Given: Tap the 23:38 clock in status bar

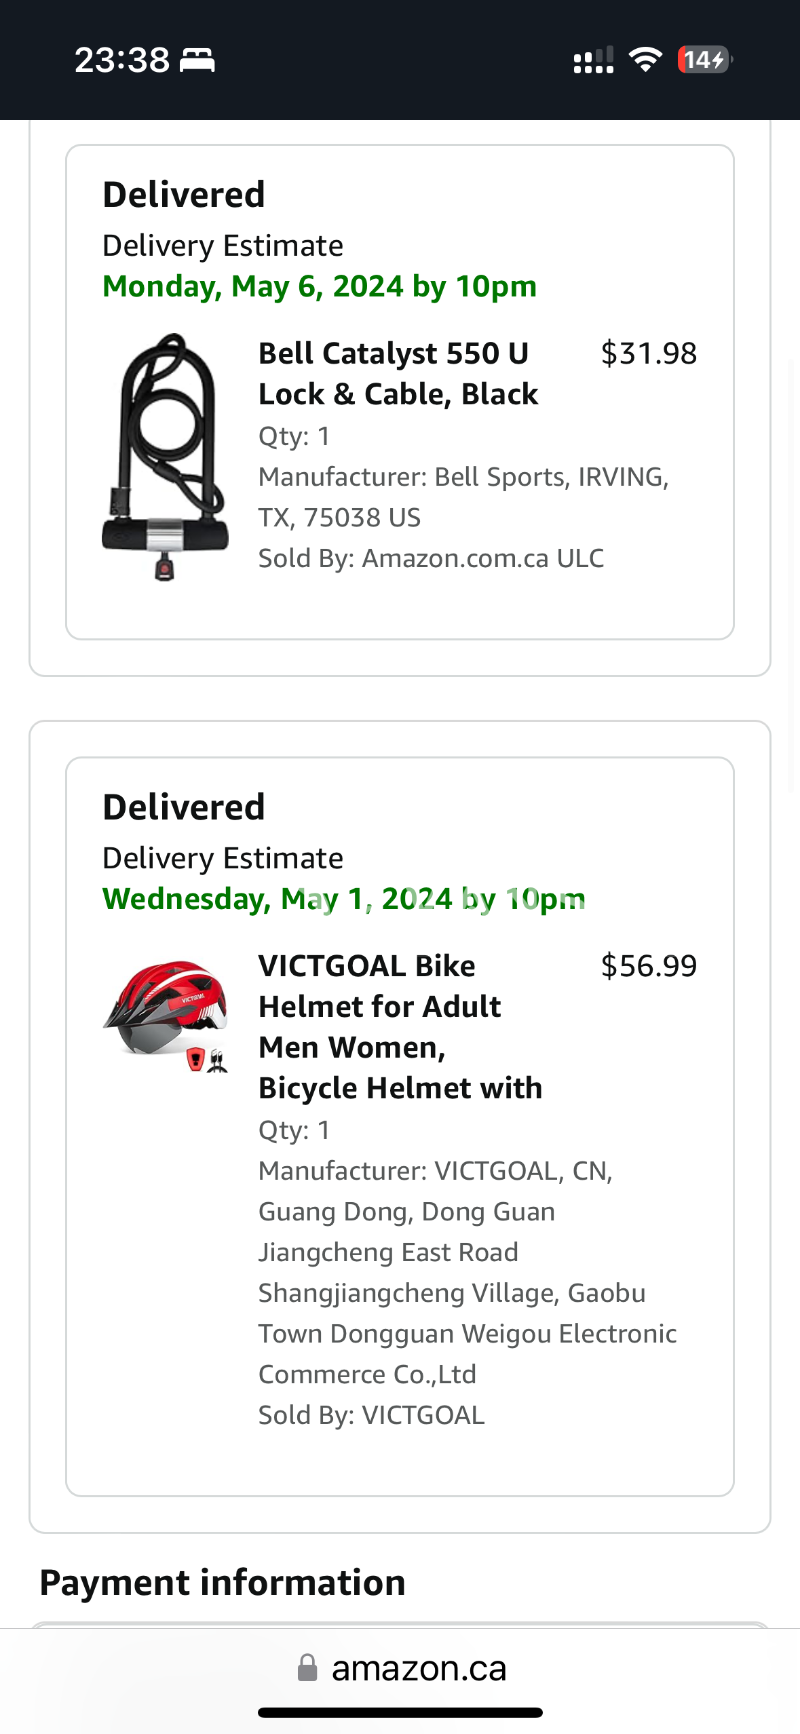Looking at the screenshot, I should click(x=122, y=60).
